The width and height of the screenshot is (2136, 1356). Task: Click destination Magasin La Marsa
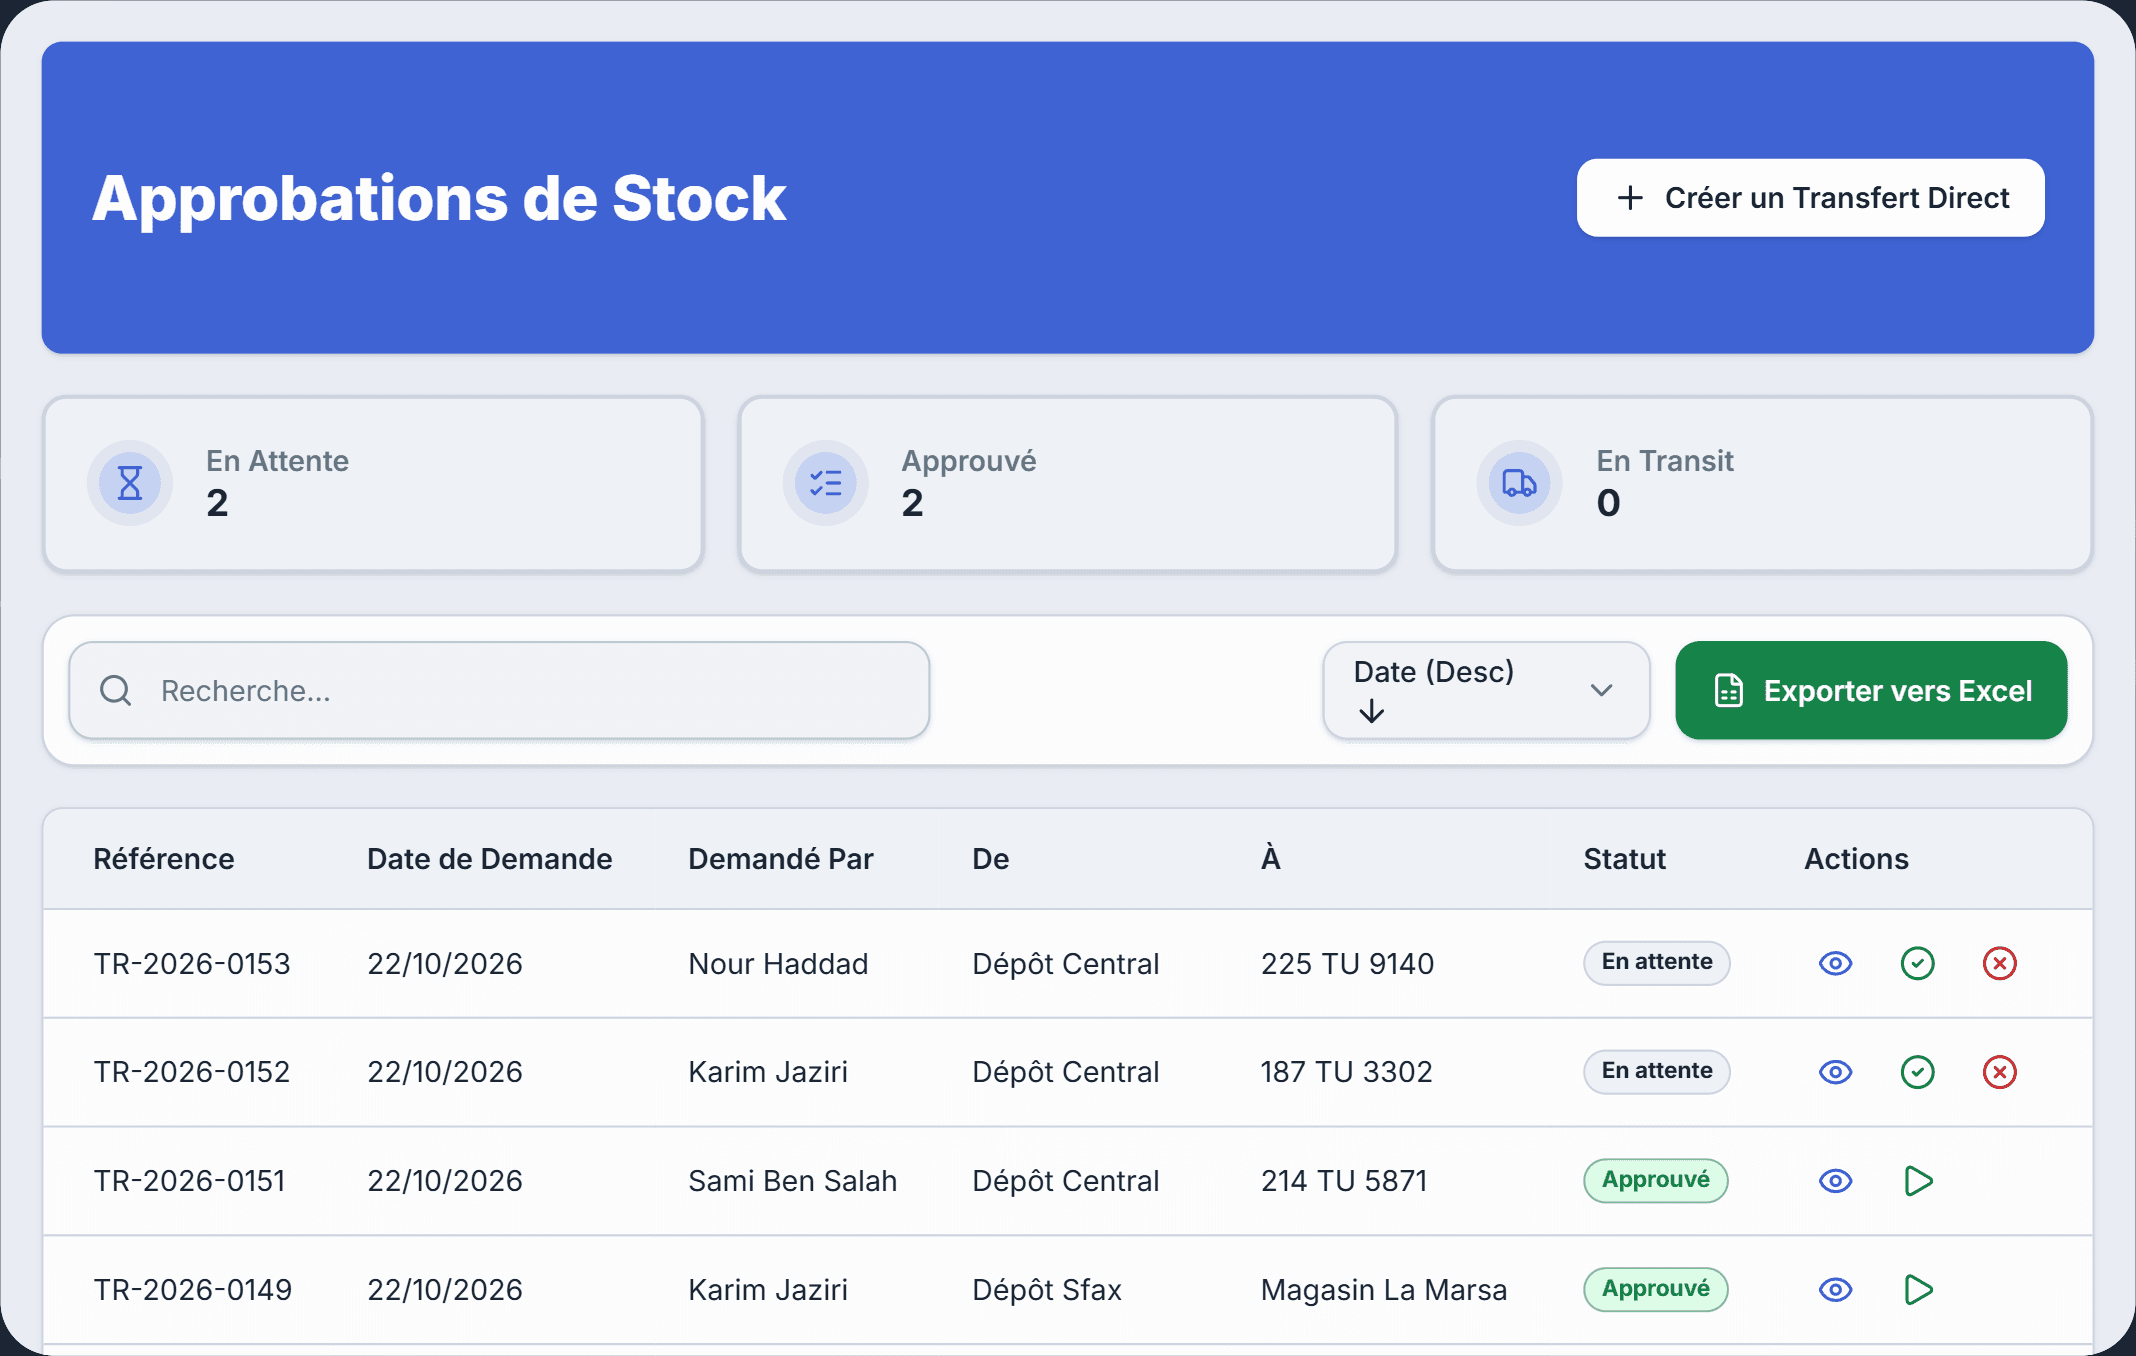point(1384,1290)
